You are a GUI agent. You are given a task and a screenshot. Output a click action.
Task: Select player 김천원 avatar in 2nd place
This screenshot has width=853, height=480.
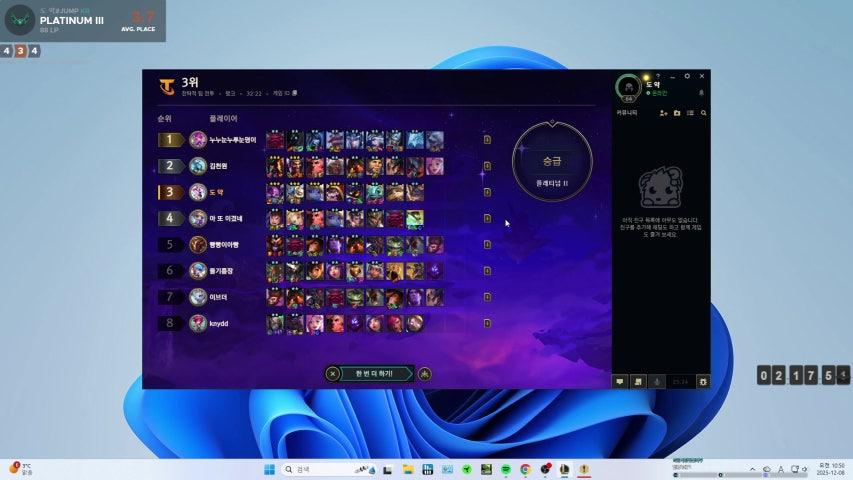198,166
